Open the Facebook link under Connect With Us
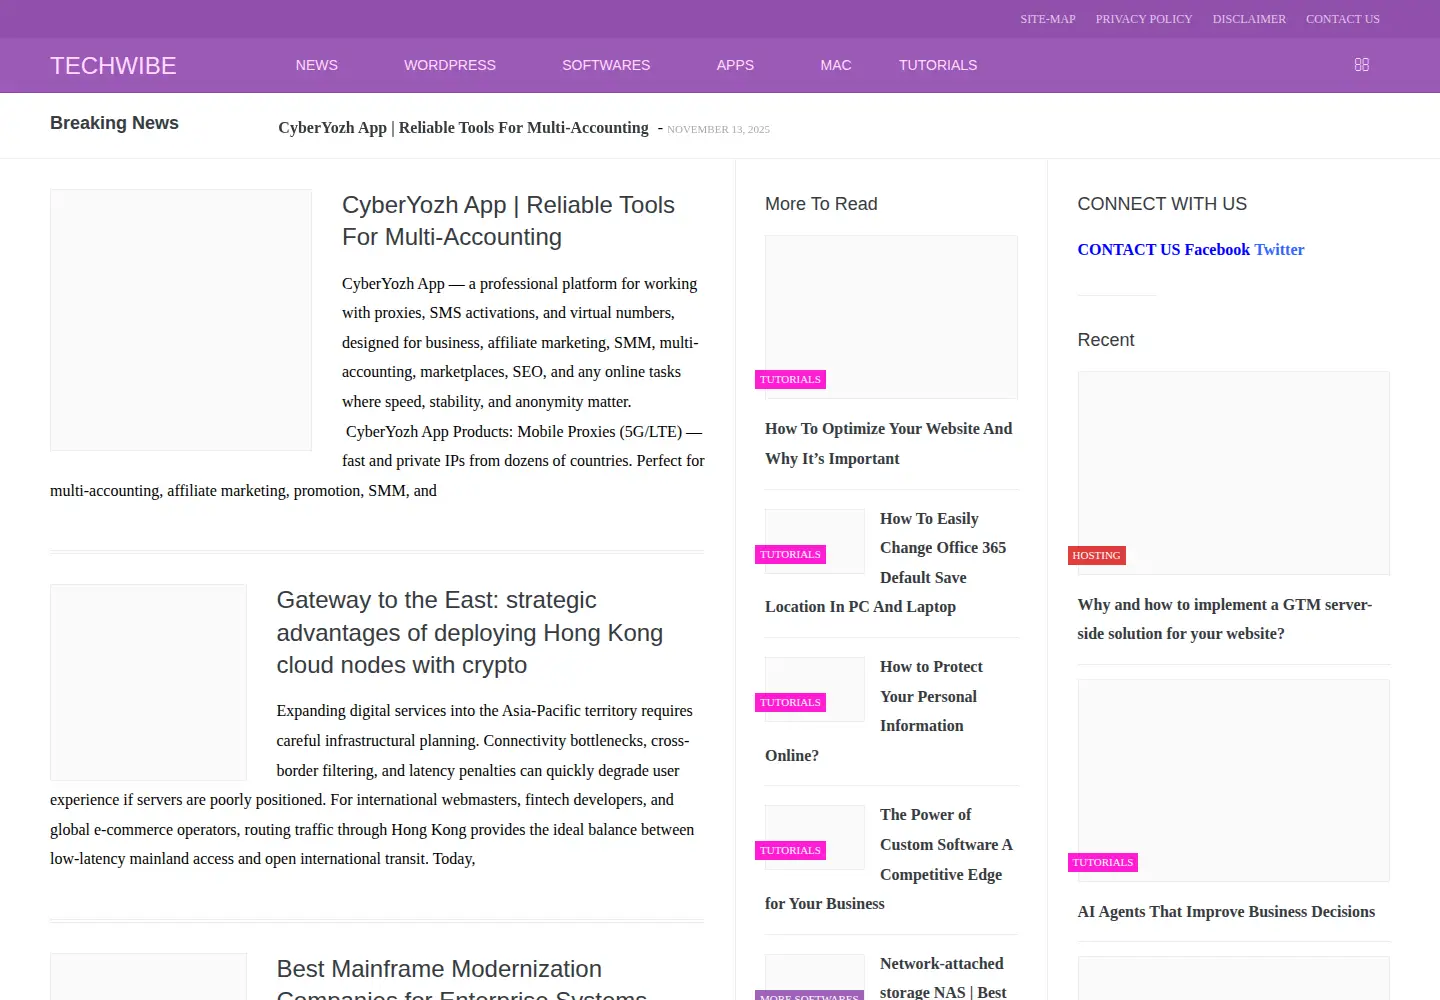This screenshot has height=1000, width=1440. [x=1217, y=250]
